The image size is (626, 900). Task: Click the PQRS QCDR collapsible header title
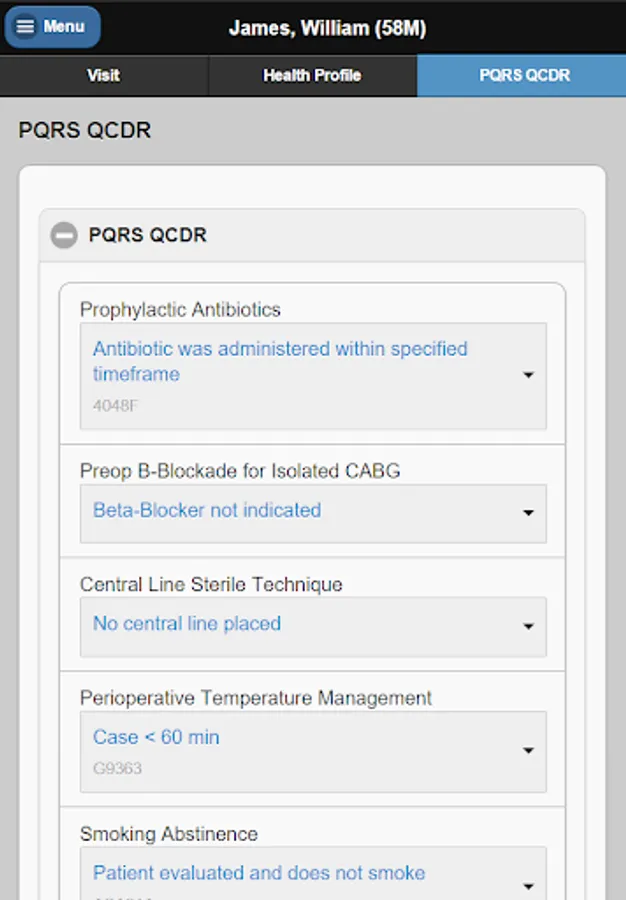tap(148, 236)
